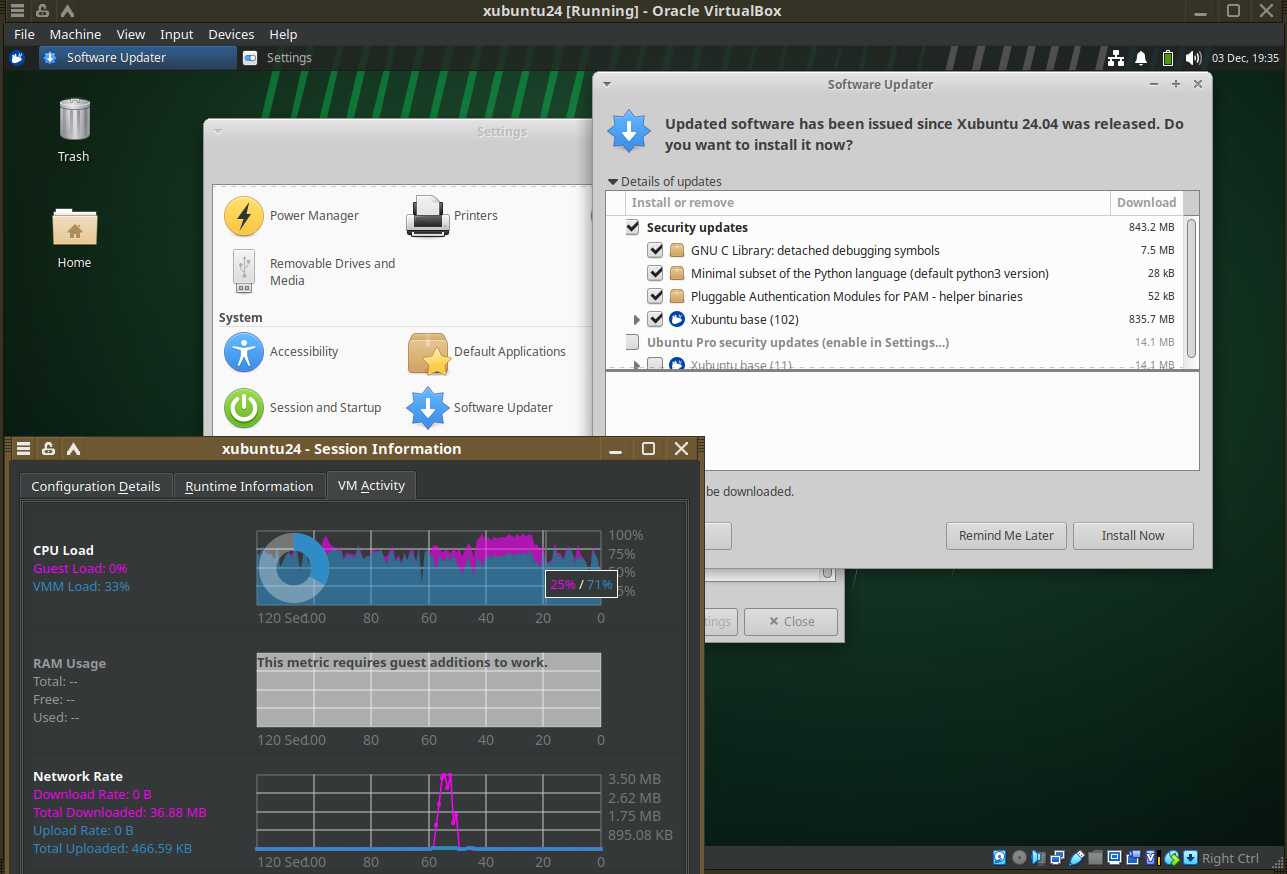Screen dimensions: 1287x874
Task: Click the shared folders icon in VirtualBox status bar
Action: click(1095, 858)
